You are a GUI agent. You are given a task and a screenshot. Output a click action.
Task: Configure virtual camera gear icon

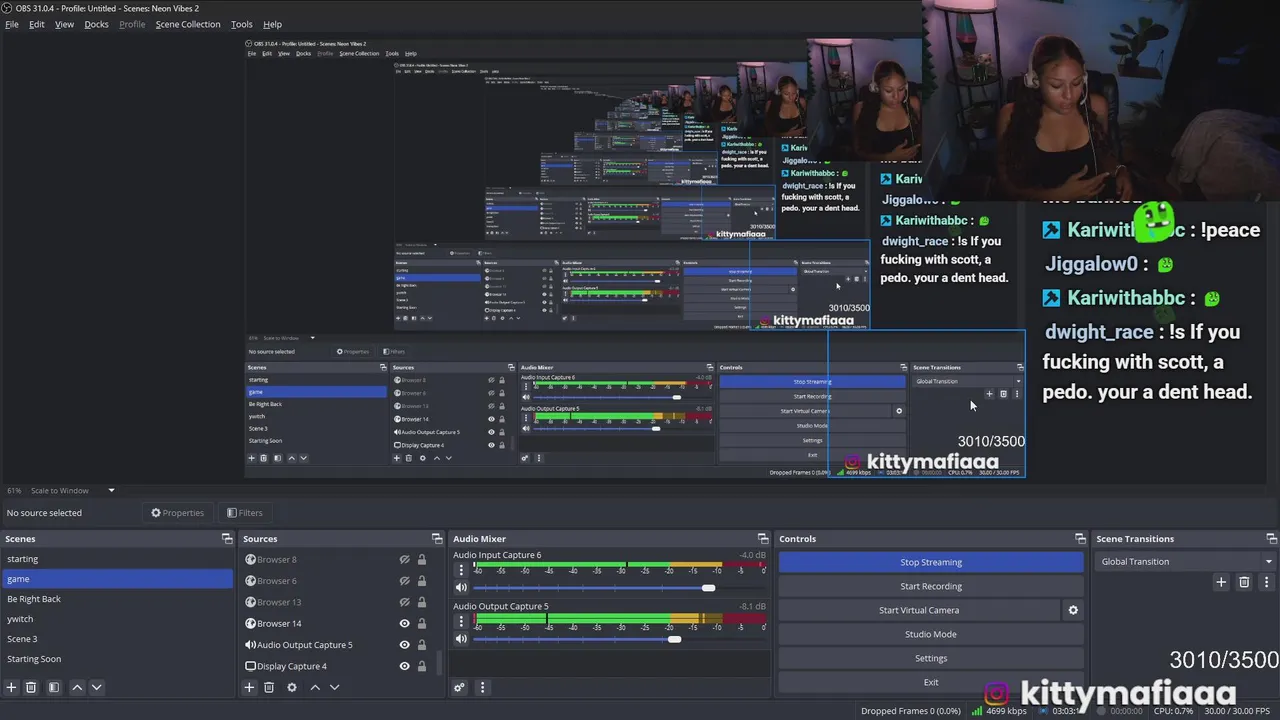pyautogui.click(x=1073, y=610)
